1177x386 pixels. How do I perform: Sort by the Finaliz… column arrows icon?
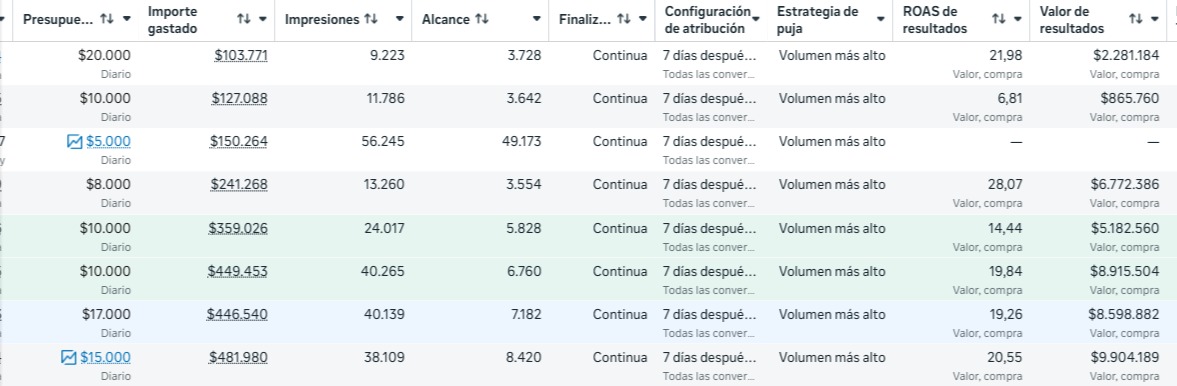point(624,19)
